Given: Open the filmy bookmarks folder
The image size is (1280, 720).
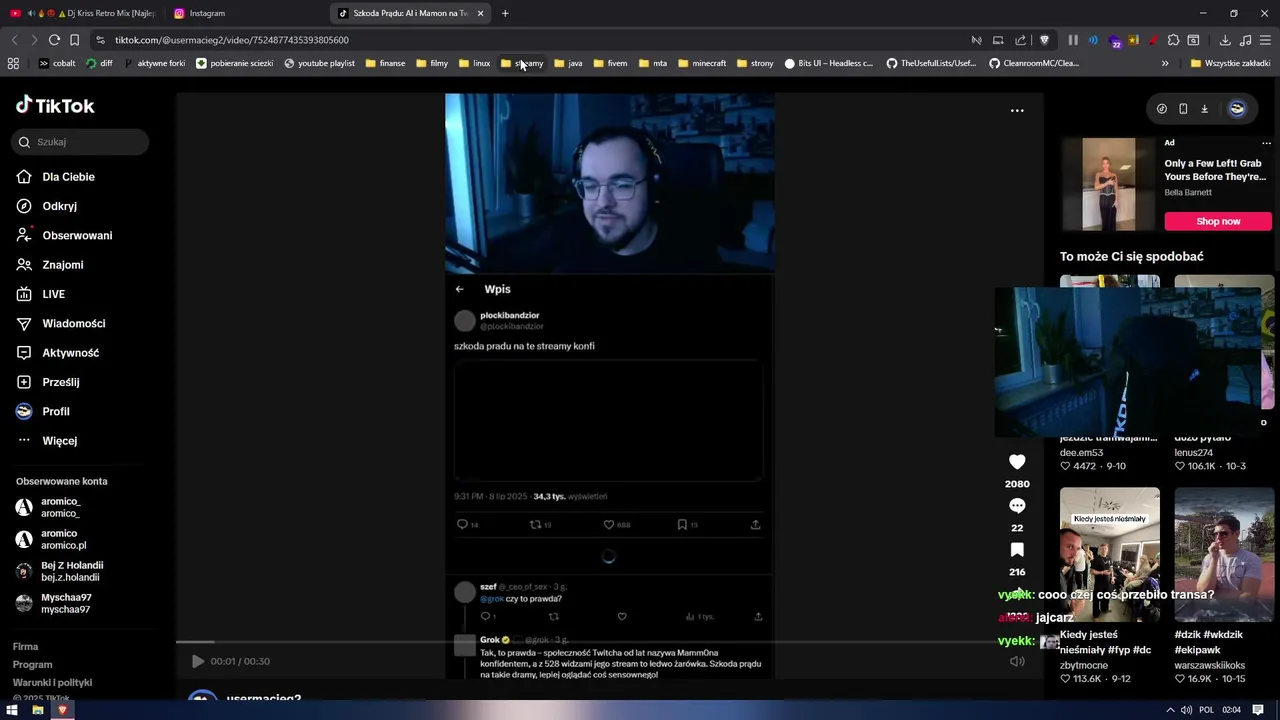Looking at the screenshot, I should (432, 63).
